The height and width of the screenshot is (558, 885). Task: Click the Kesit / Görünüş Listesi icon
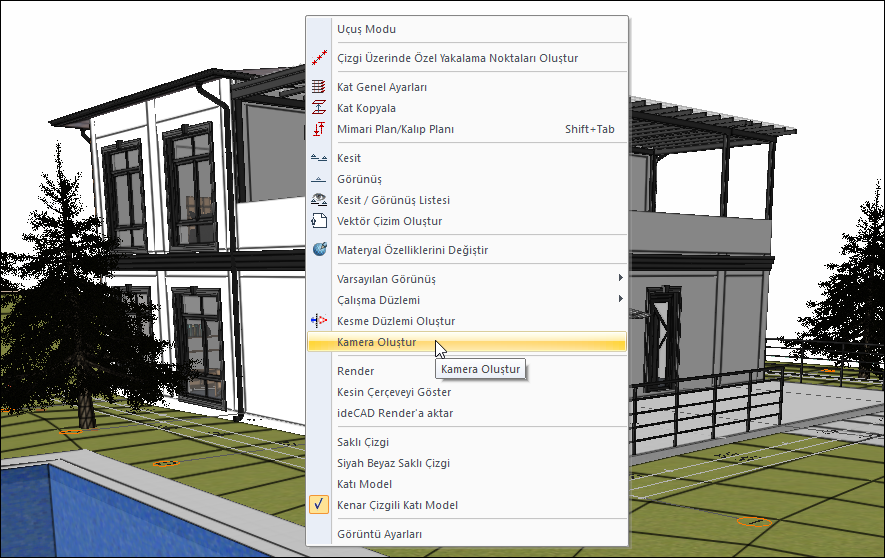click(320, 200)
